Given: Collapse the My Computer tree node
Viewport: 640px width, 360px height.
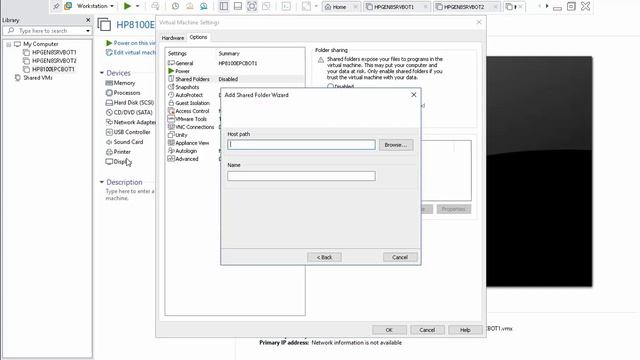Looking at the screenshot, I should (x=8, y=44).
